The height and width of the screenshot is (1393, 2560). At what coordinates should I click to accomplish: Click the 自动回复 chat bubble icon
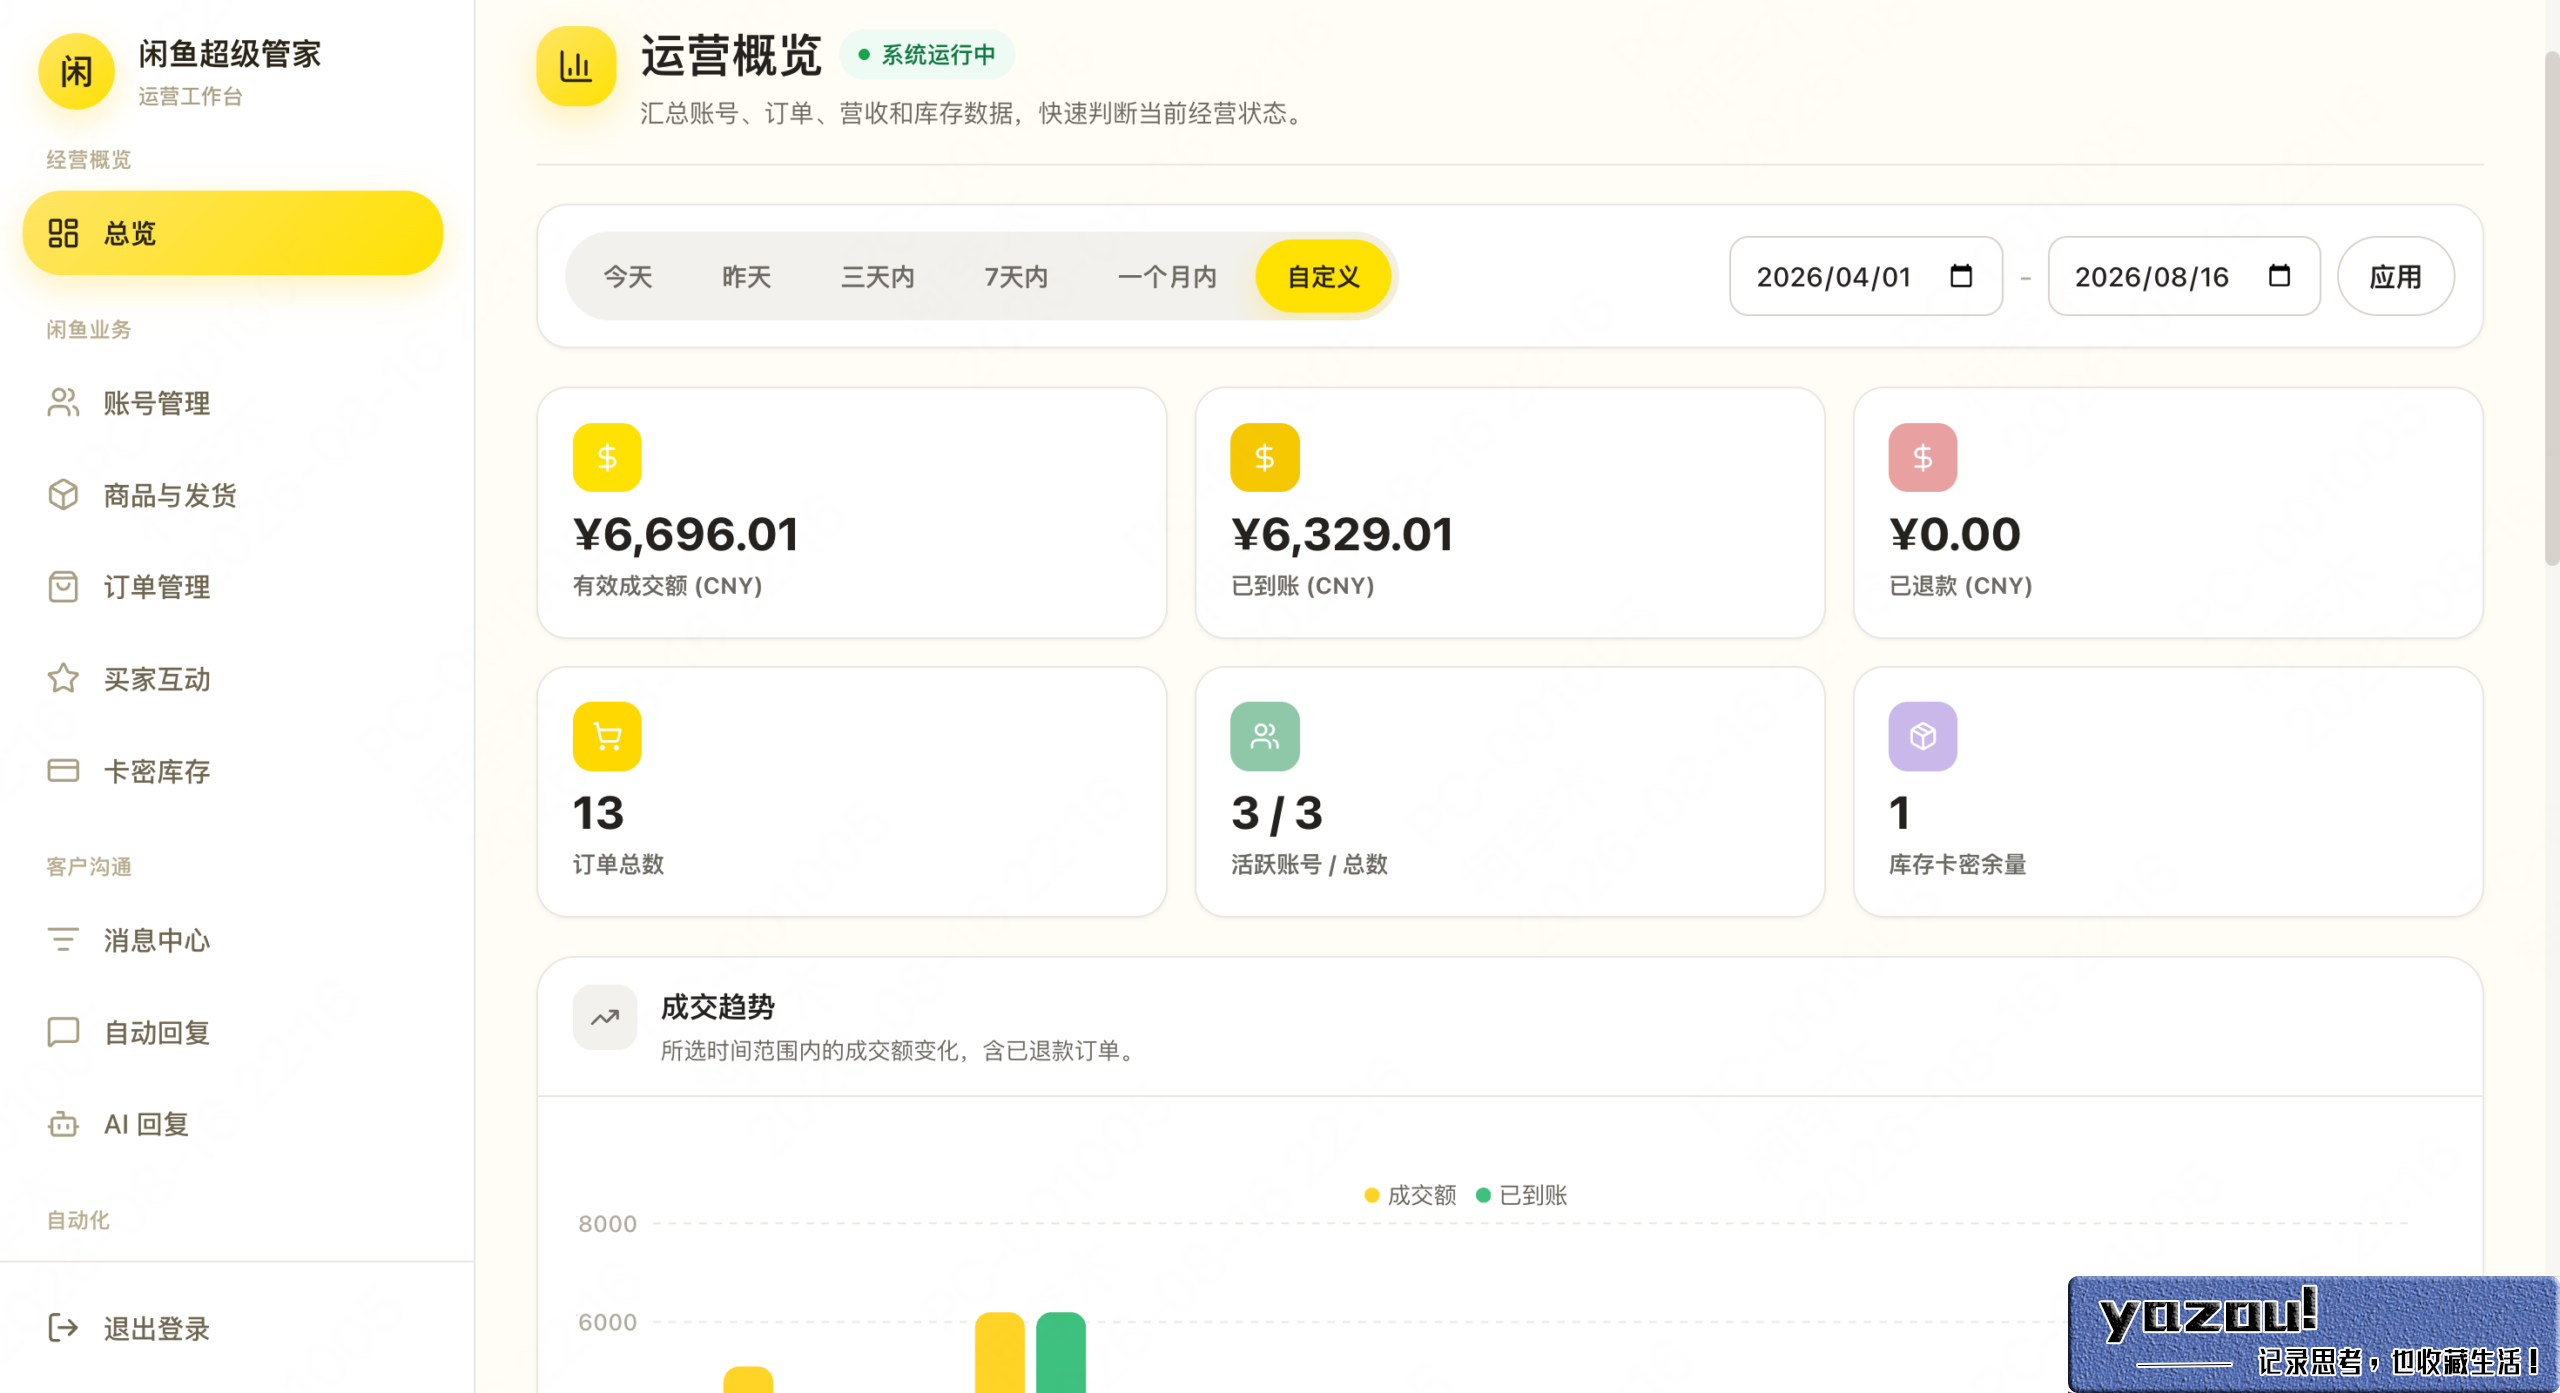click(x=63, y=1031)
